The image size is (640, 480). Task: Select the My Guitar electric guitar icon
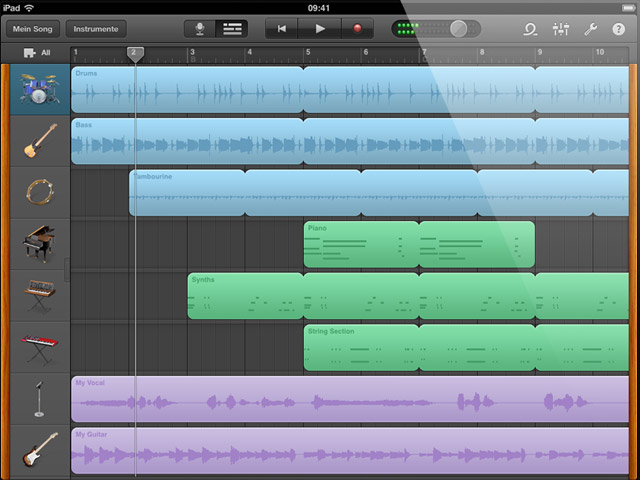[40, 449]
